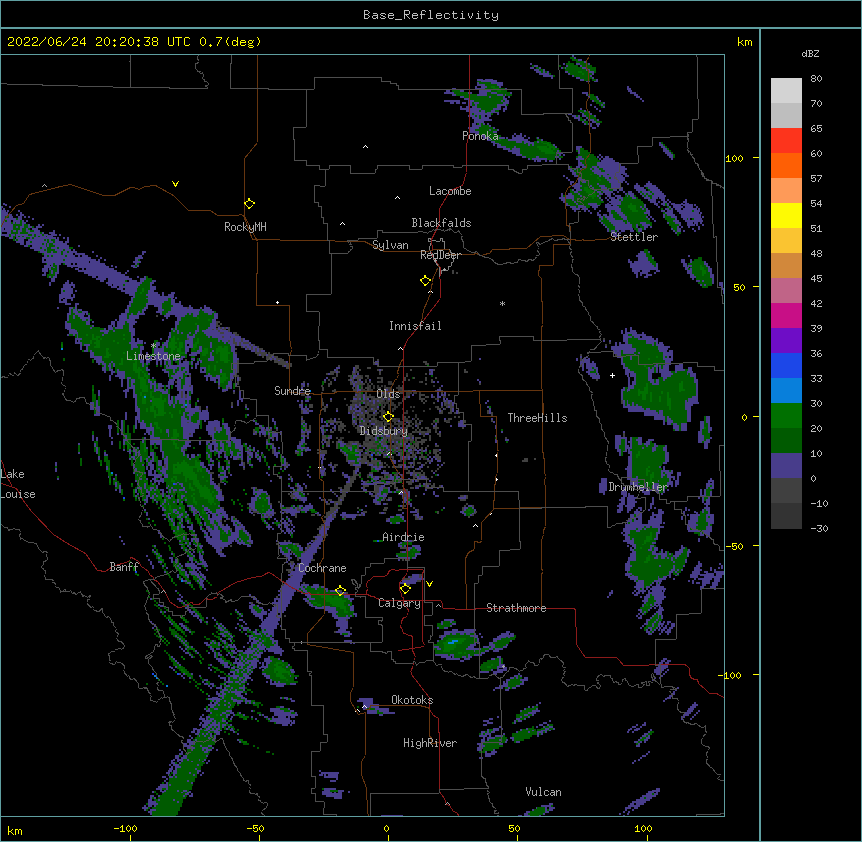This screenshot has width=862, height=842.
Task: Click the -100 tick on bottom axis
Action: (x=125, y=828)
